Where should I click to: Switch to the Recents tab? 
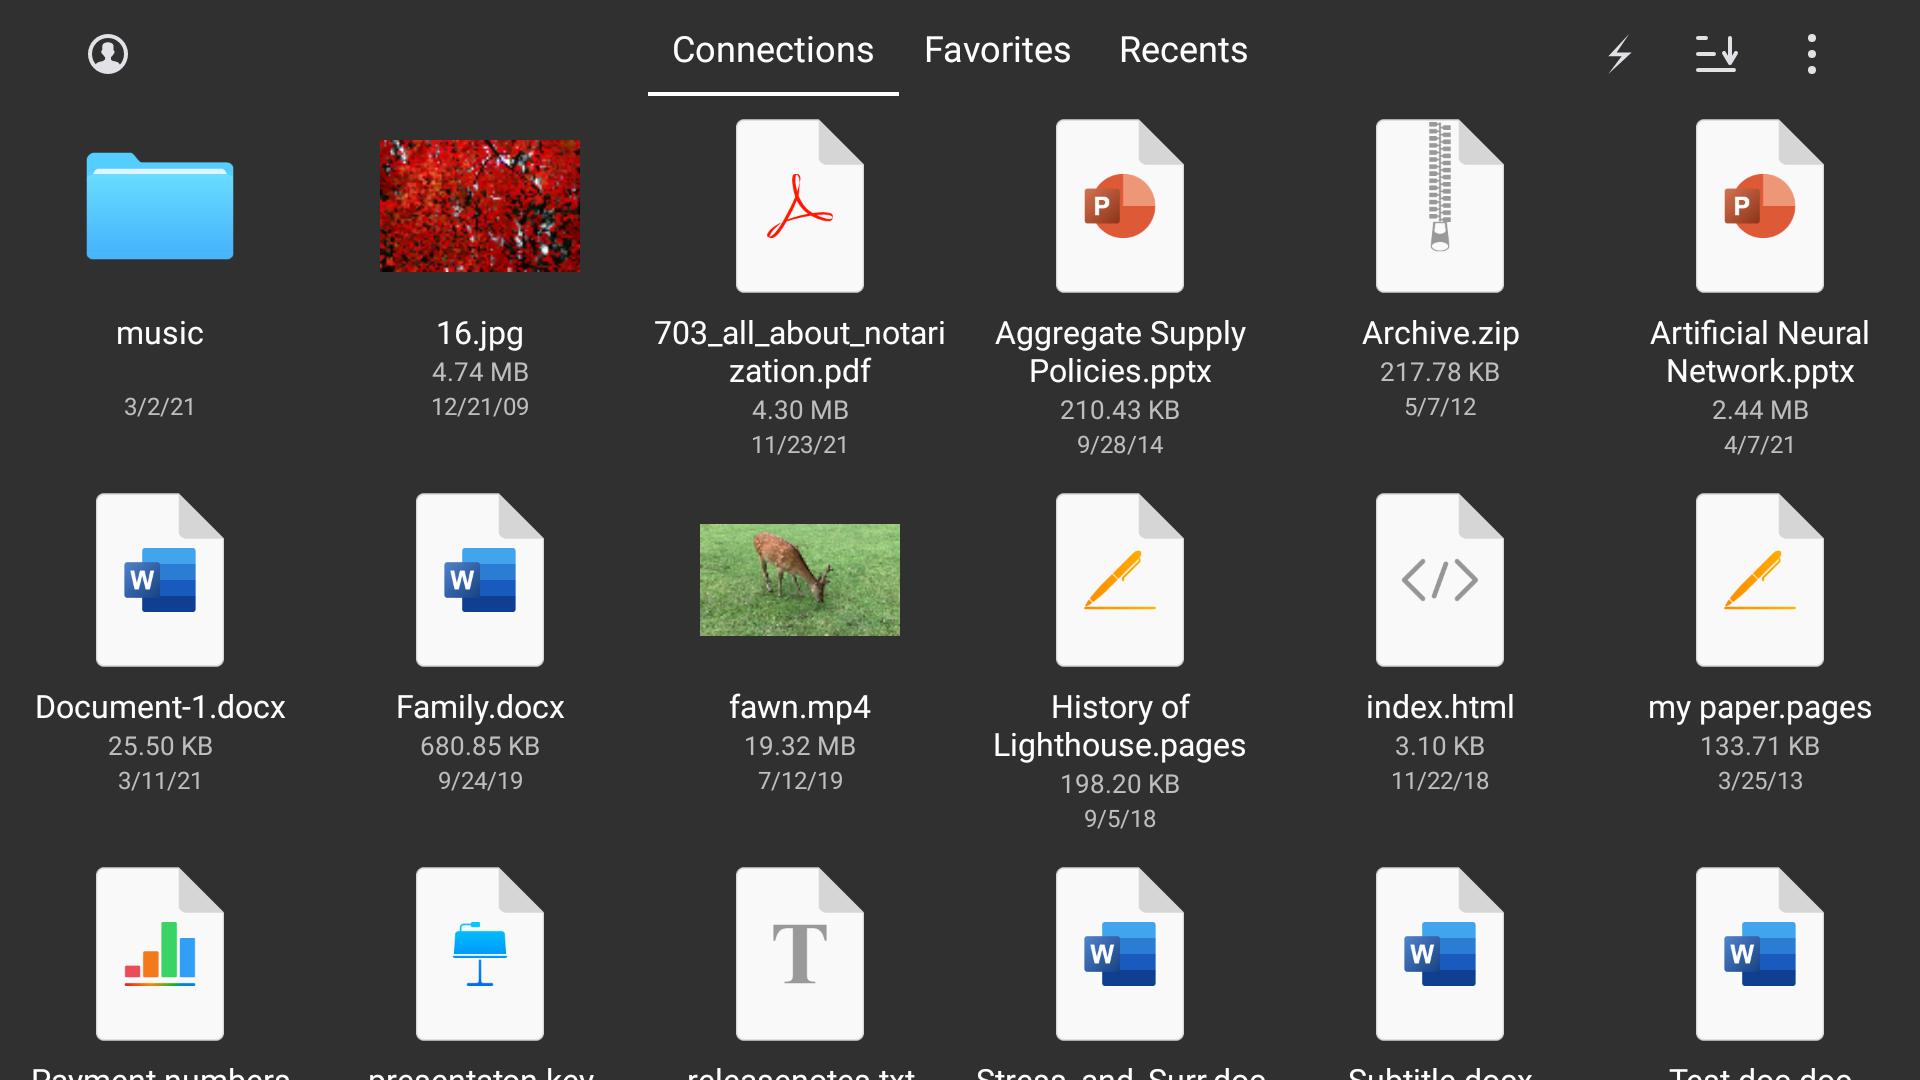pos(1183,50)
